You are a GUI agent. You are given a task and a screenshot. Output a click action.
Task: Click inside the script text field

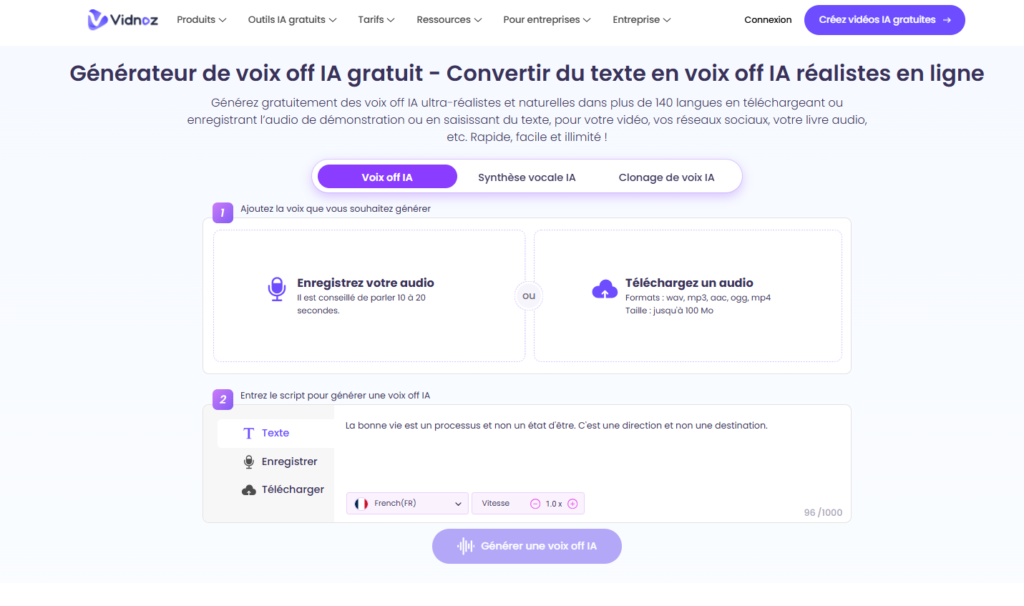(590, 455)
